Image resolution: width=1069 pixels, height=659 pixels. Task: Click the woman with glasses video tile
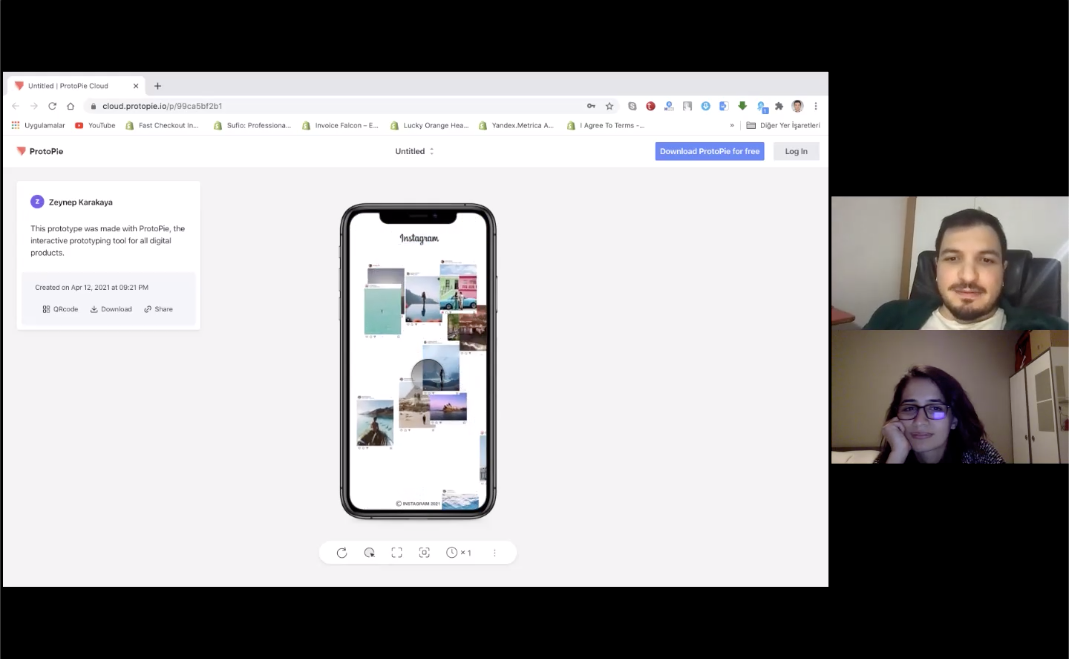pos(950,397)
